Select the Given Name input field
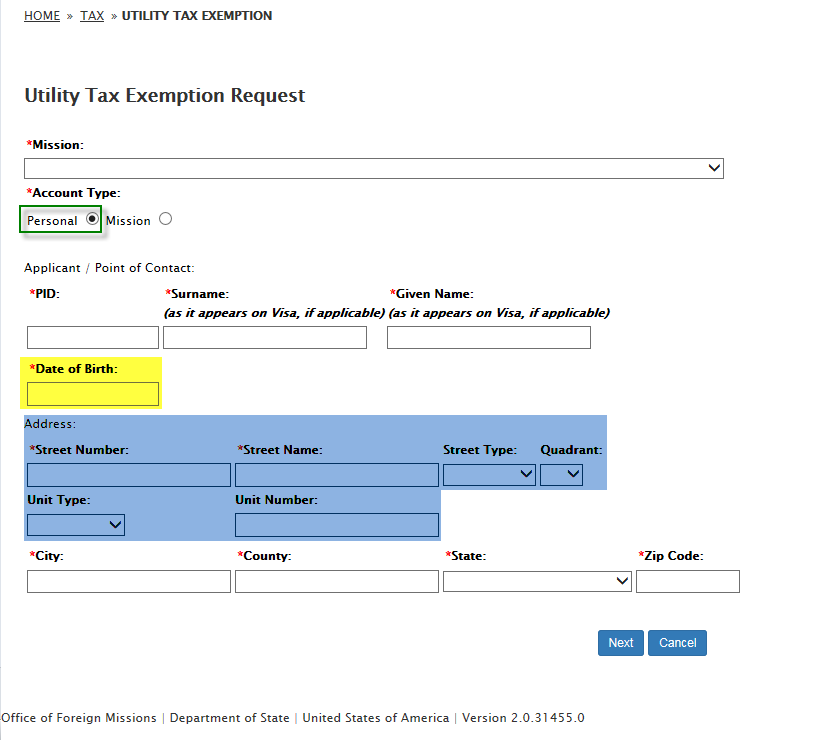Image resolution: width=822 pixels, height=740 pixels. pos(488,337)
